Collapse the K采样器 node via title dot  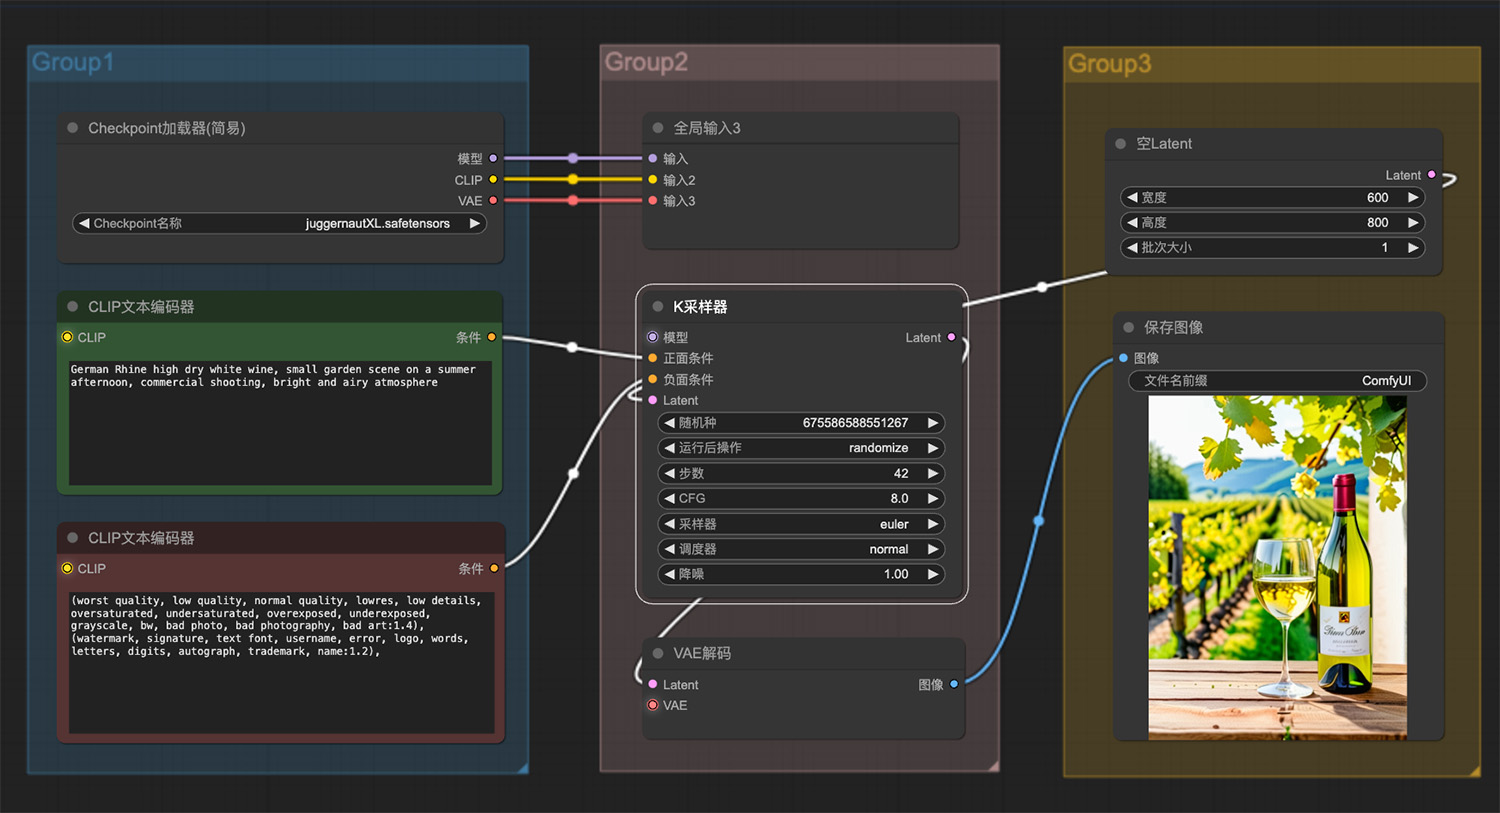(658, 307)
